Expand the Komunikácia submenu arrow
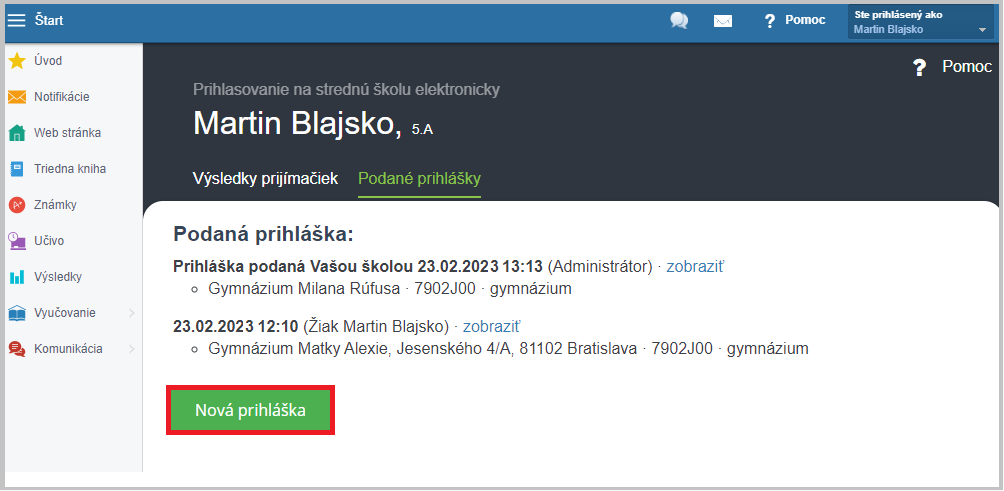1004x491 pixels. click(x=132, y=349)
